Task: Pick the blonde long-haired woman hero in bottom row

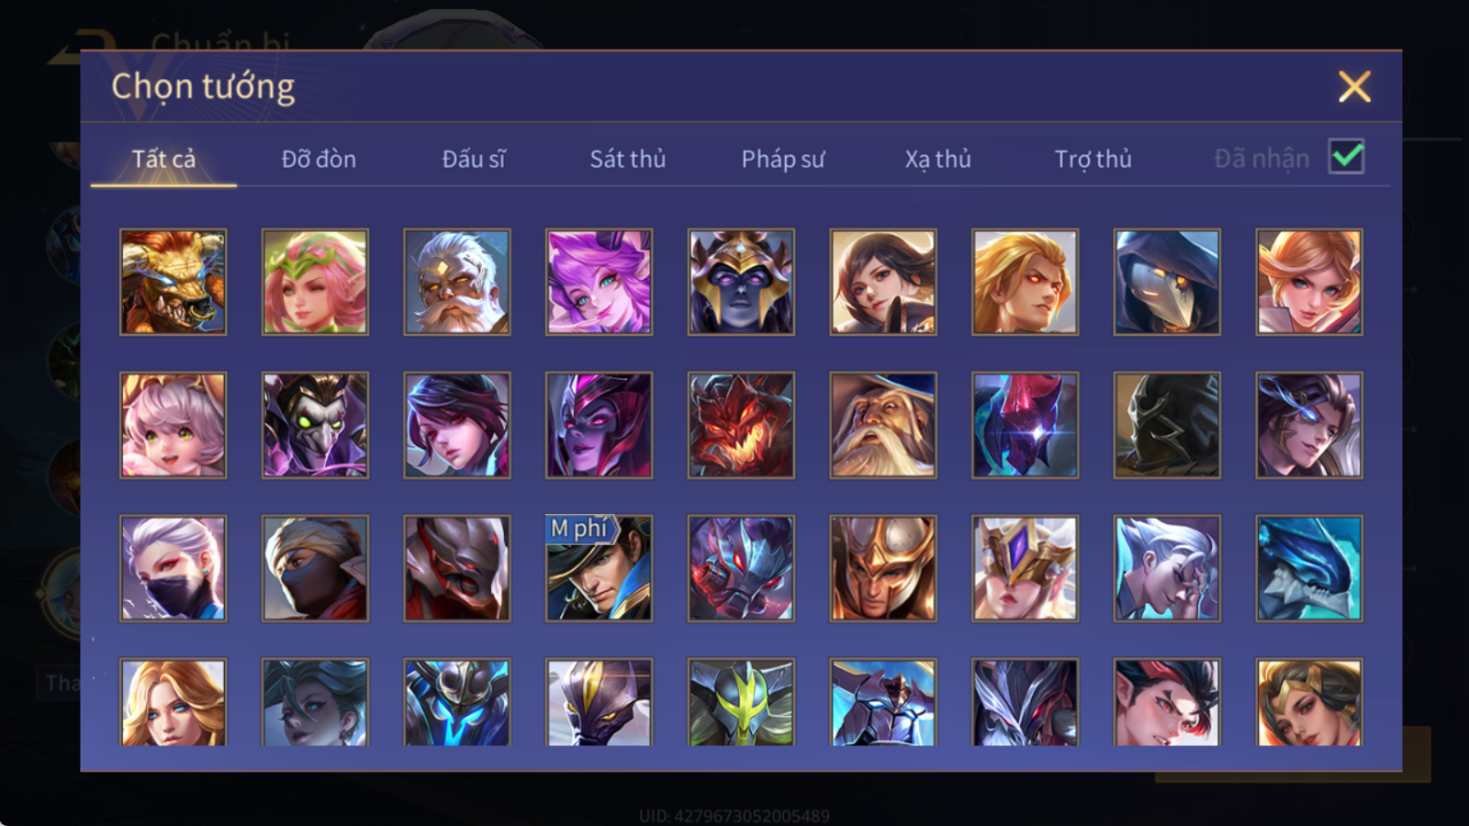Action: pyautogui.click(x=173, y=702)
